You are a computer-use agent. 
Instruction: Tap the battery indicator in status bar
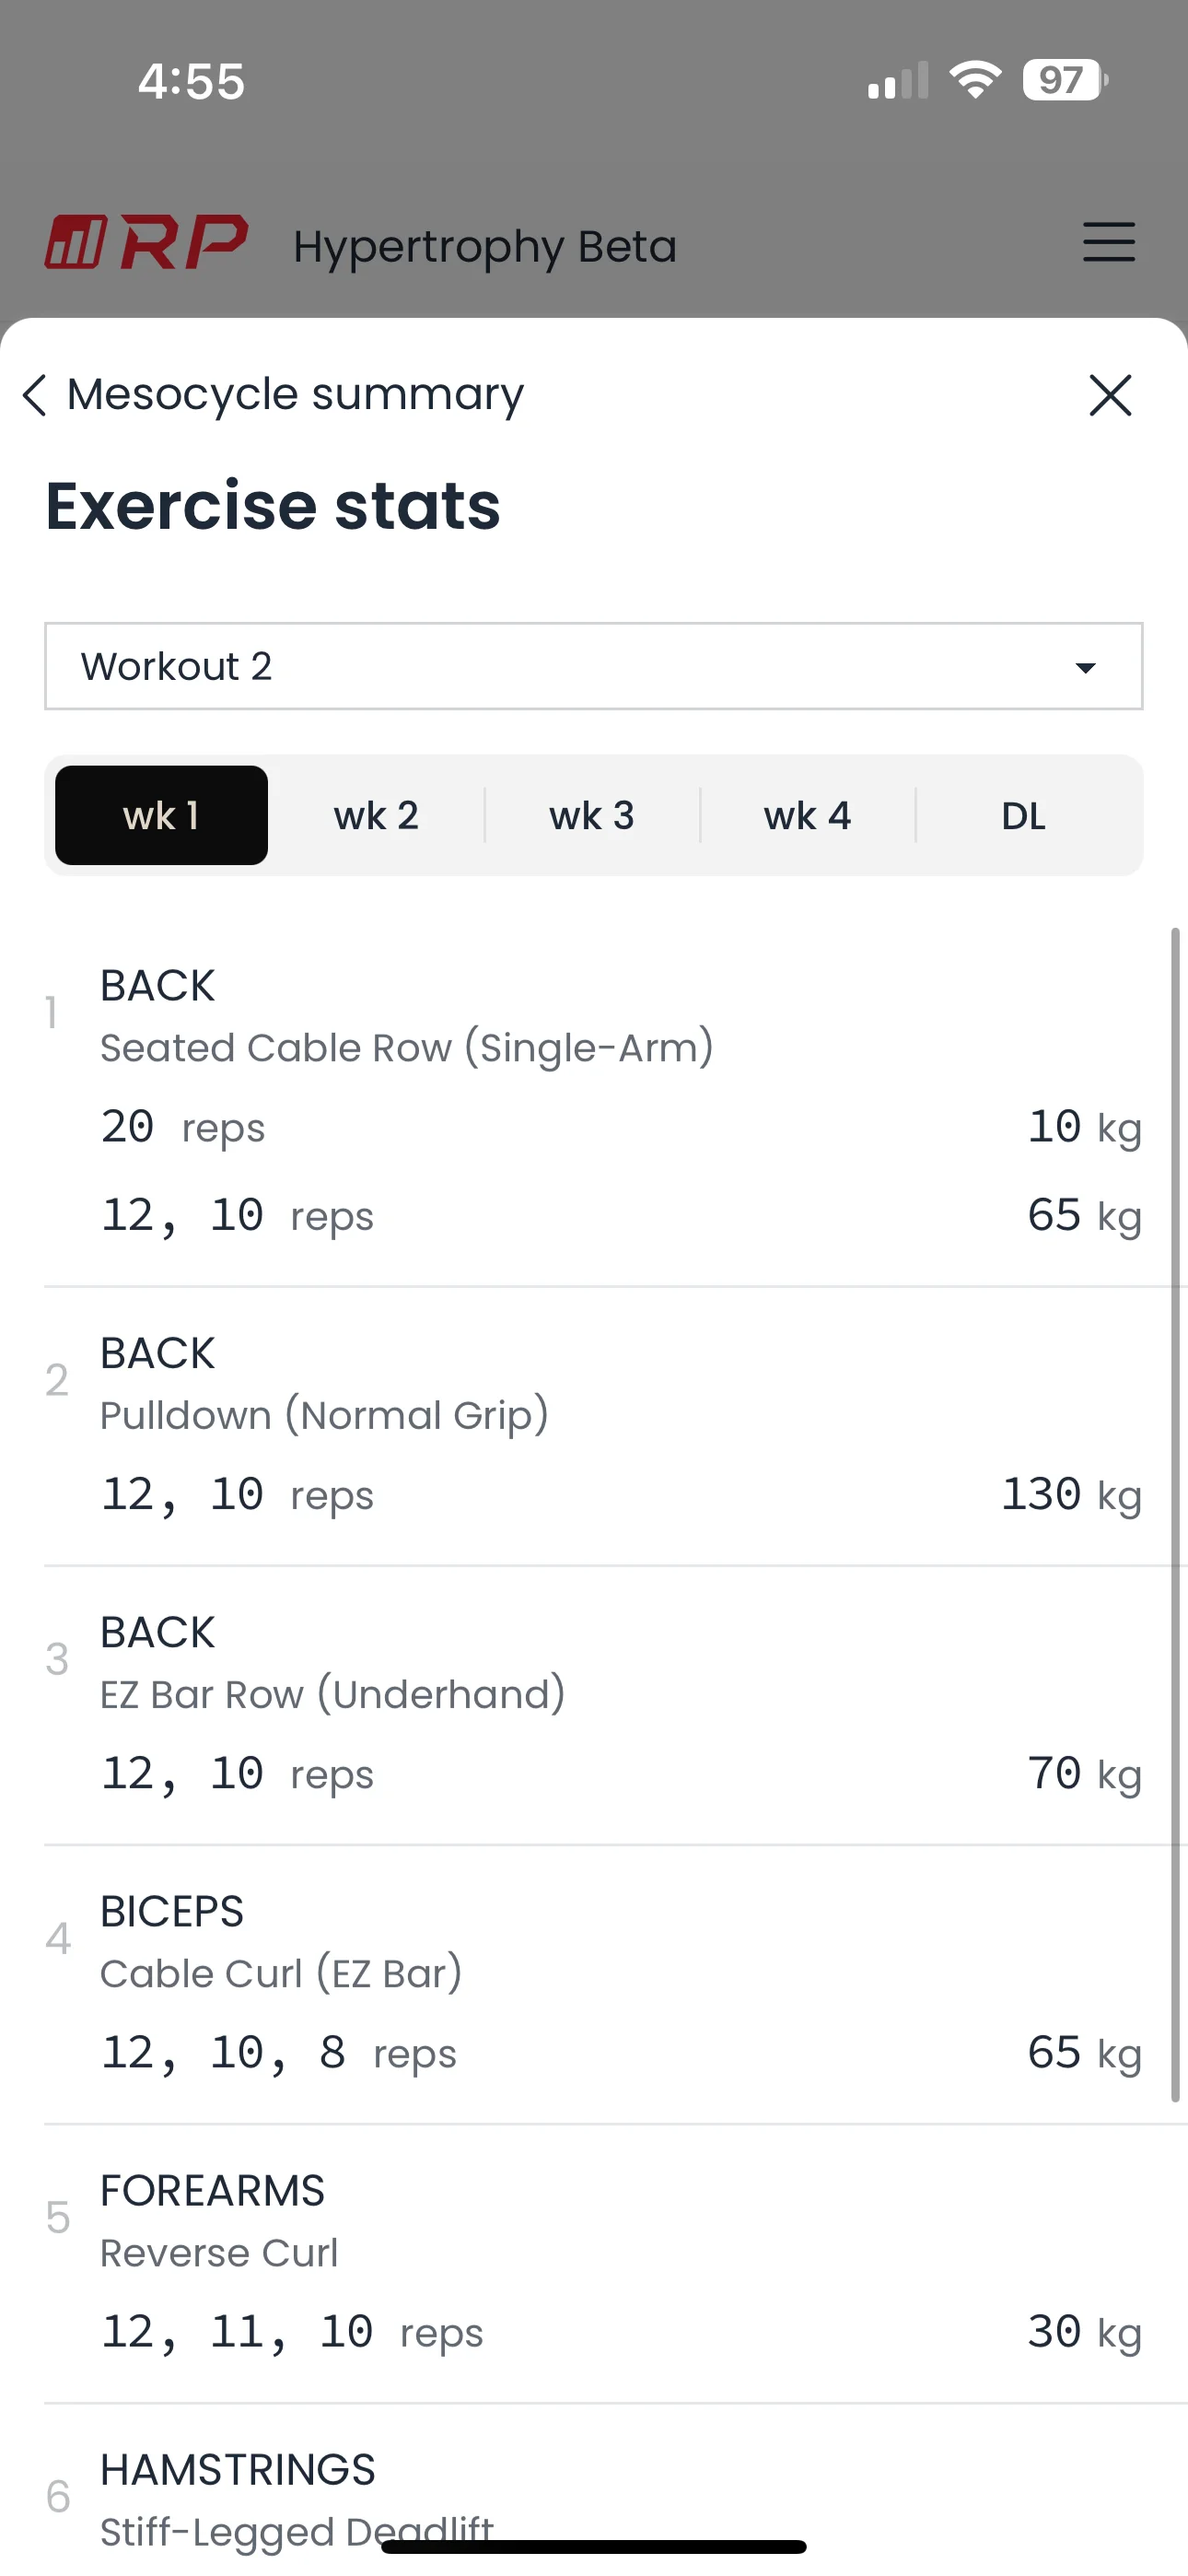point(1064,80)
